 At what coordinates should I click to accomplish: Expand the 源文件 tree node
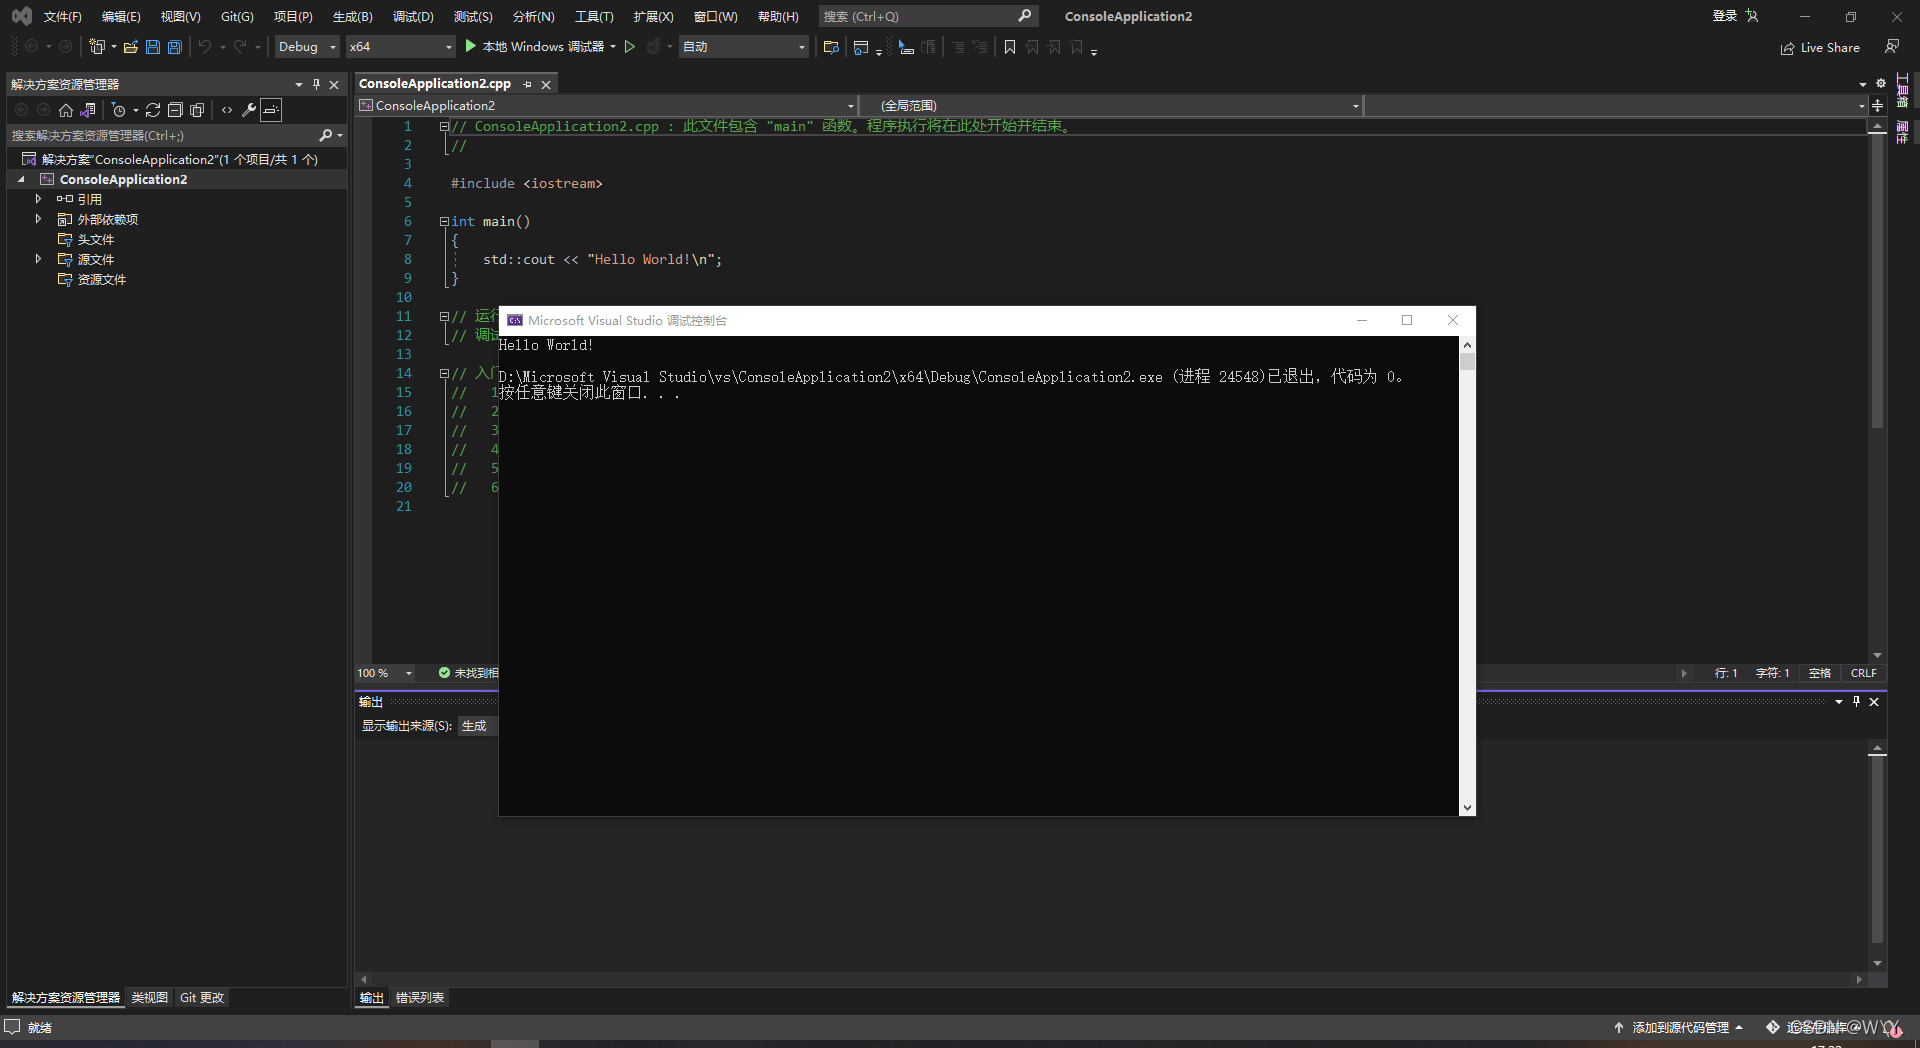coord(38,259)
